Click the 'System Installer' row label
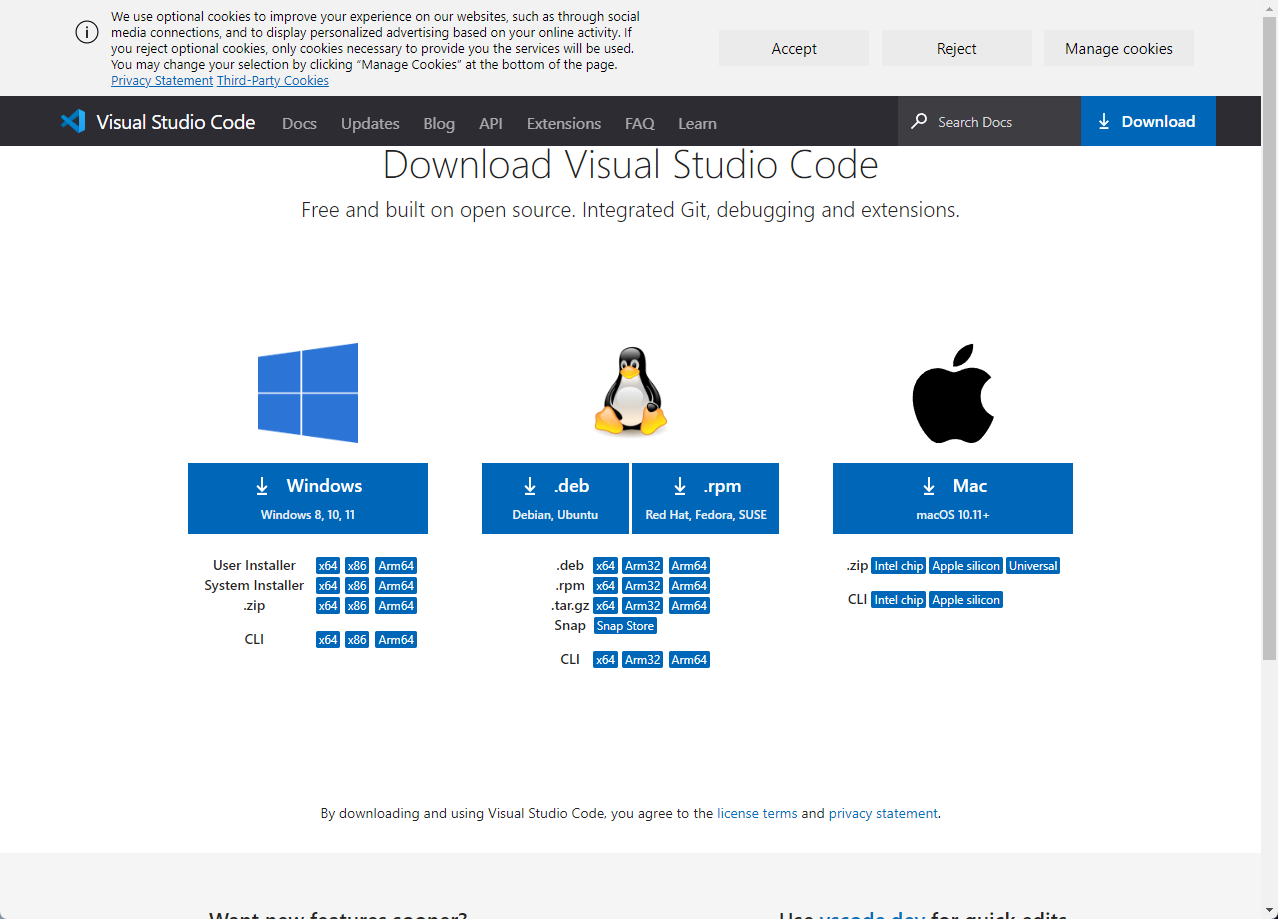 pyautogui.click(x=254, y=585)
